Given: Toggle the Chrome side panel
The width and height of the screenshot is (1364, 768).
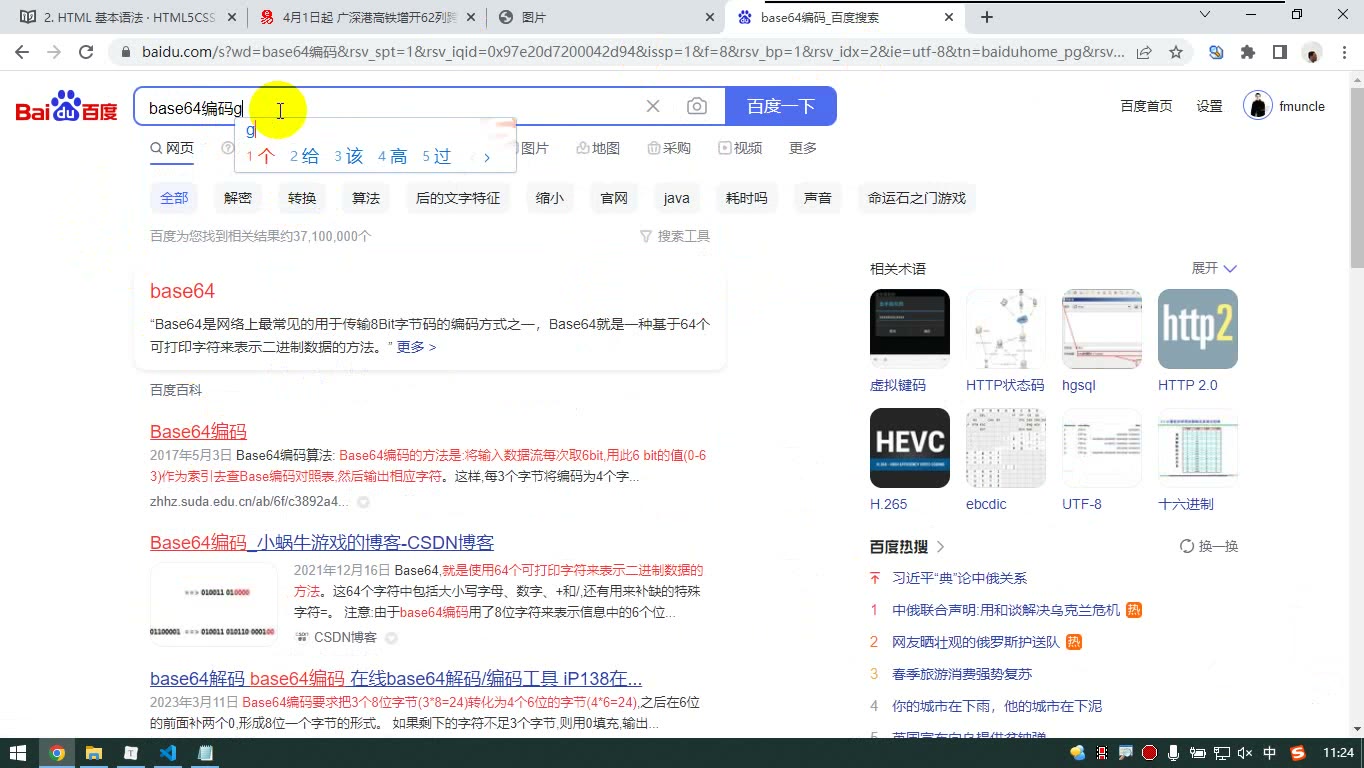Looking at the screenshot, I should pyautogui.click(x=1280, y=52).
